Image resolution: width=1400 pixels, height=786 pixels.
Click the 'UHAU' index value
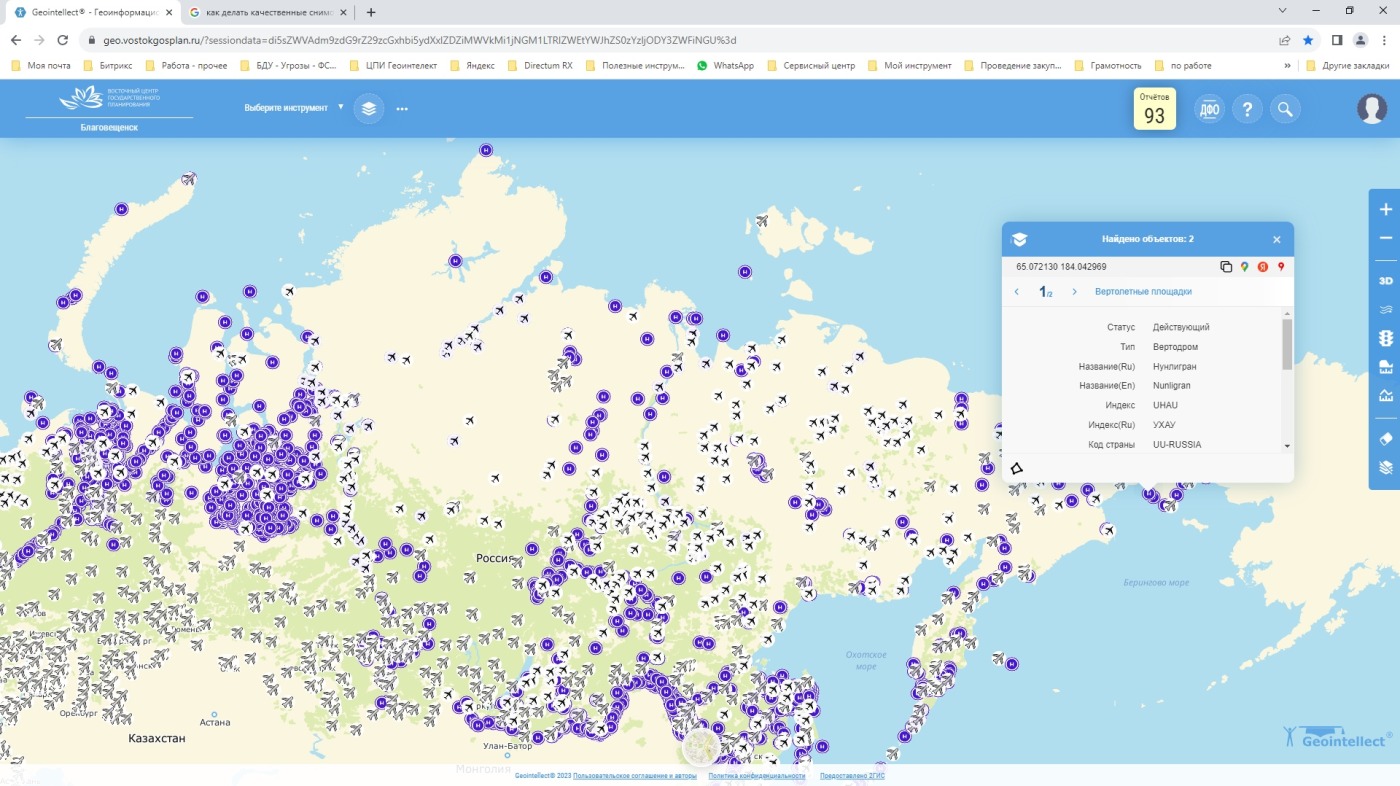click(1166, 405)
